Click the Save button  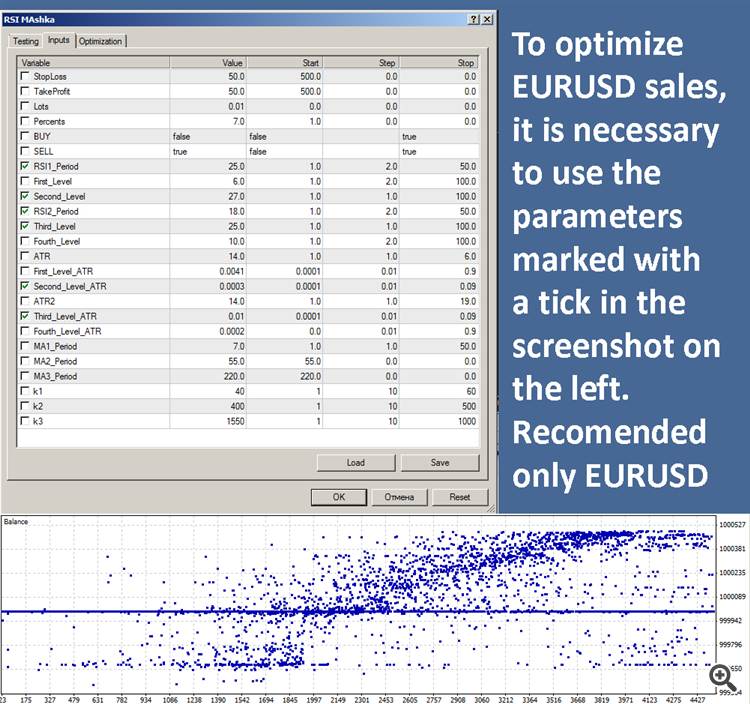(440, 462)
